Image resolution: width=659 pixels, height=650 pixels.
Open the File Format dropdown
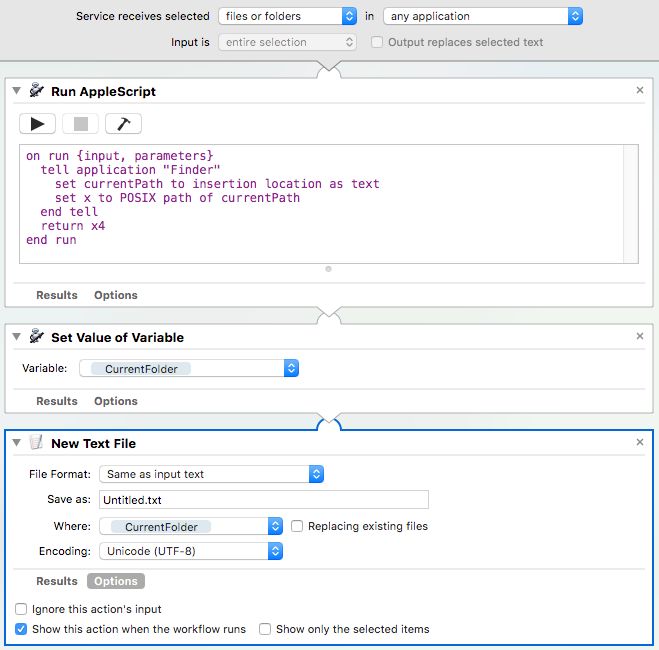[x=211, y=474]
